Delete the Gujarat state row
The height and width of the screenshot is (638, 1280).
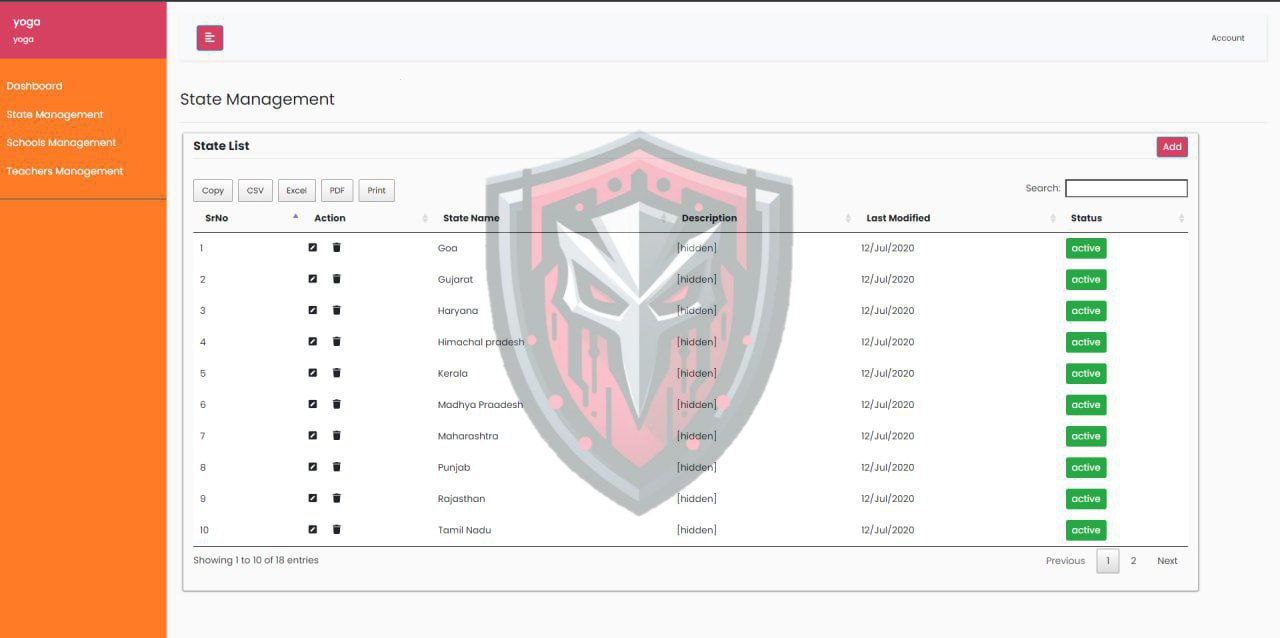point(337,279)
